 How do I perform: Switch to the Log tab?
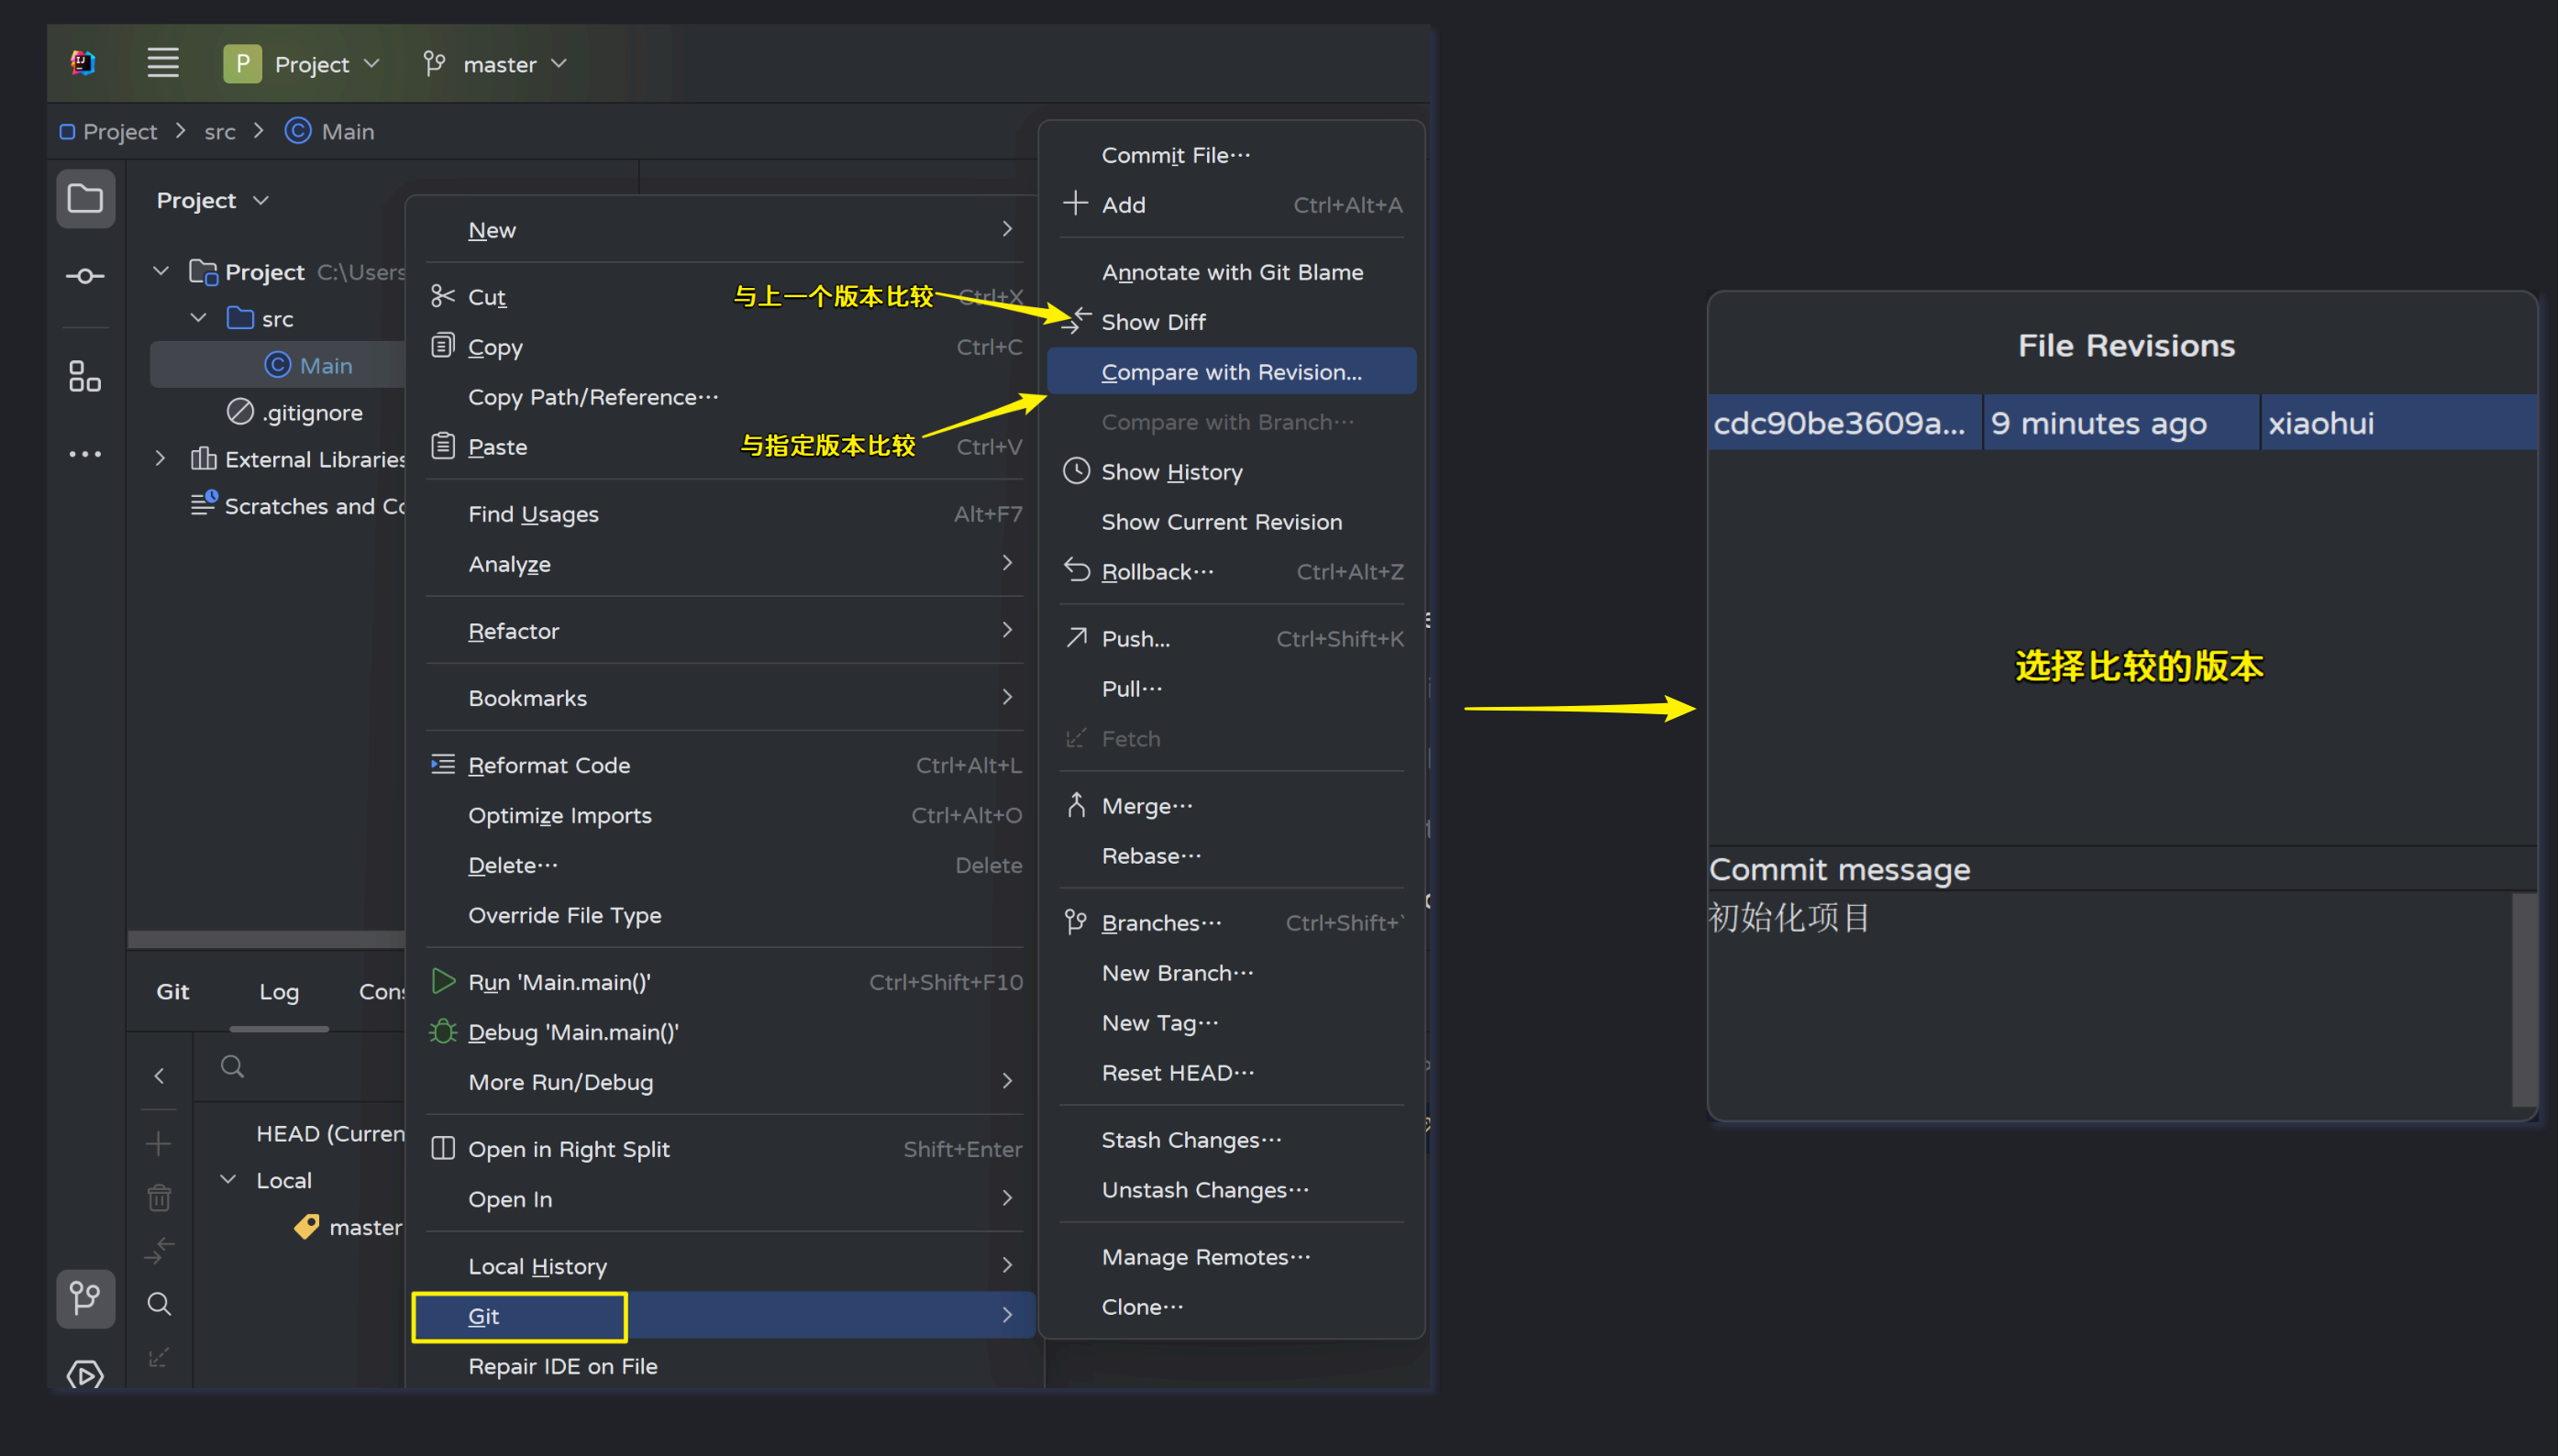tap(279, 991)
